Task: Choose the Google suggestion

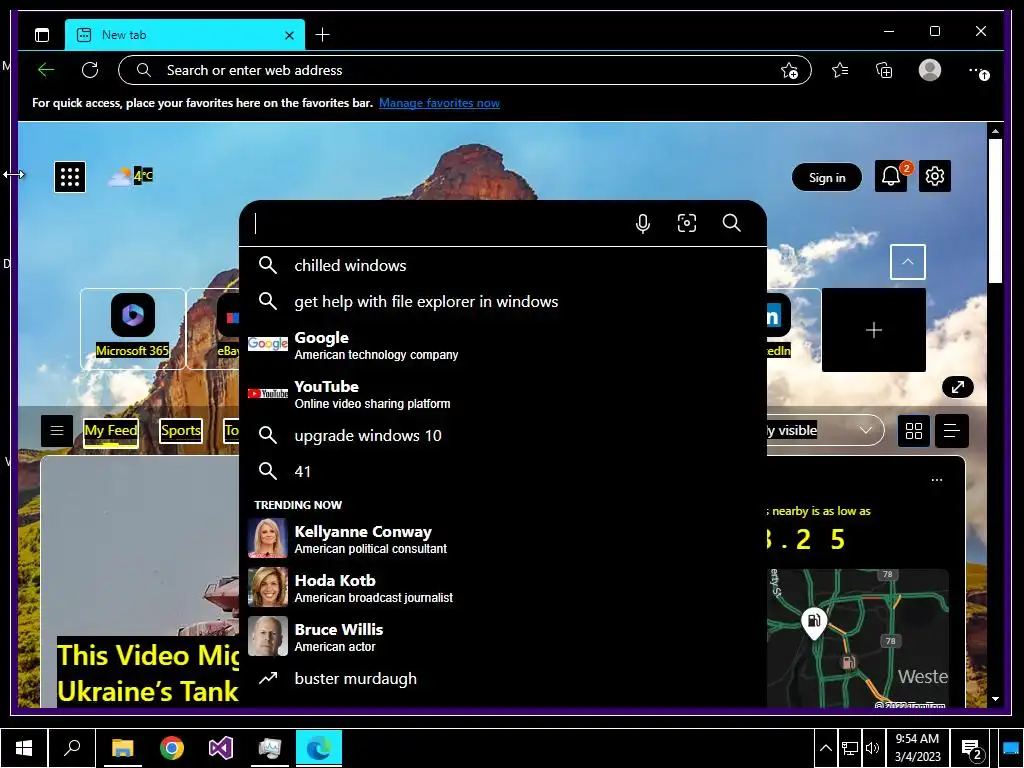Action: coord(503,345)
